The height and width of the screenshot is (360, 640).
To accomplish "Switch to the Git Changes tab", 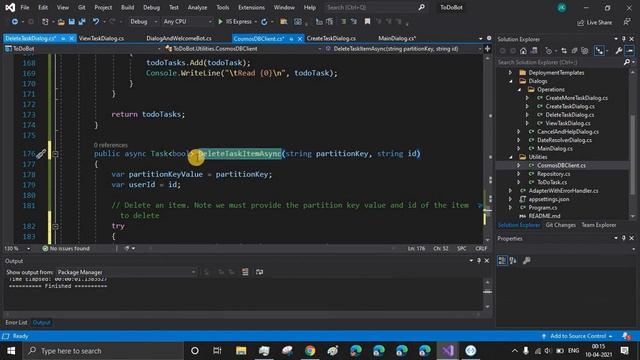I will click(x=560, y=225).
